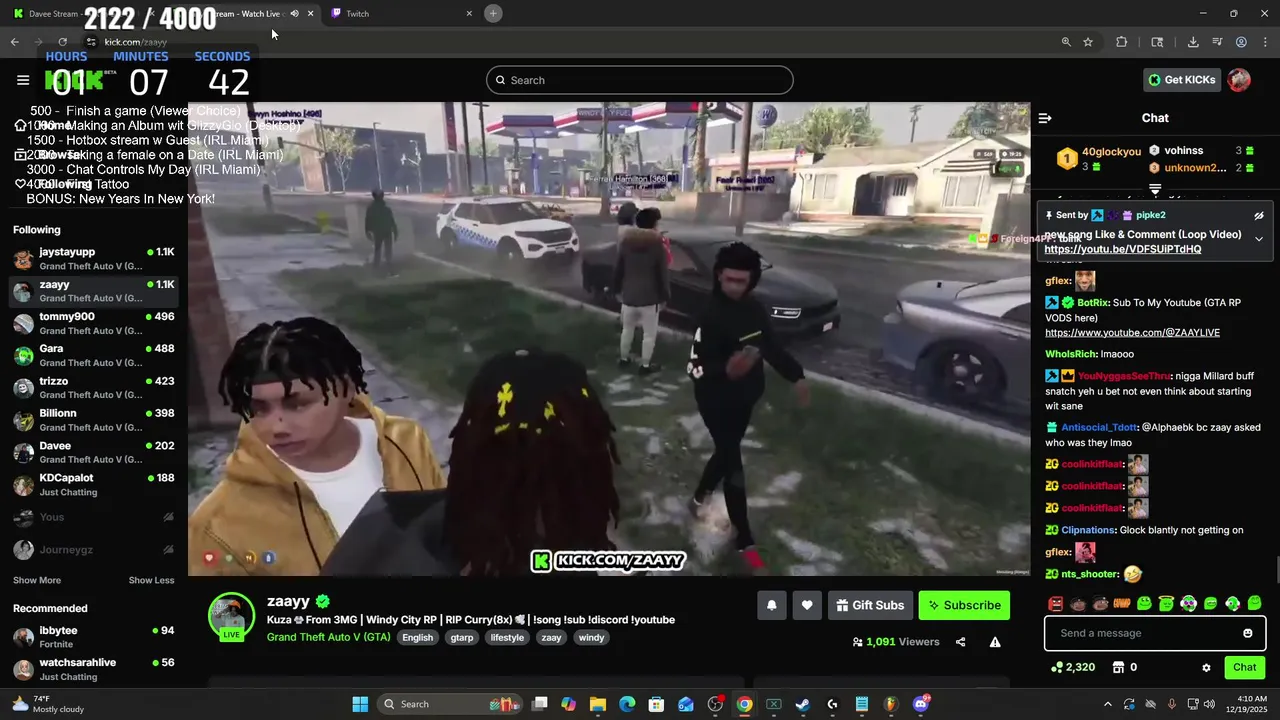Toggle hidden state of Yous channel

[168, 517]
